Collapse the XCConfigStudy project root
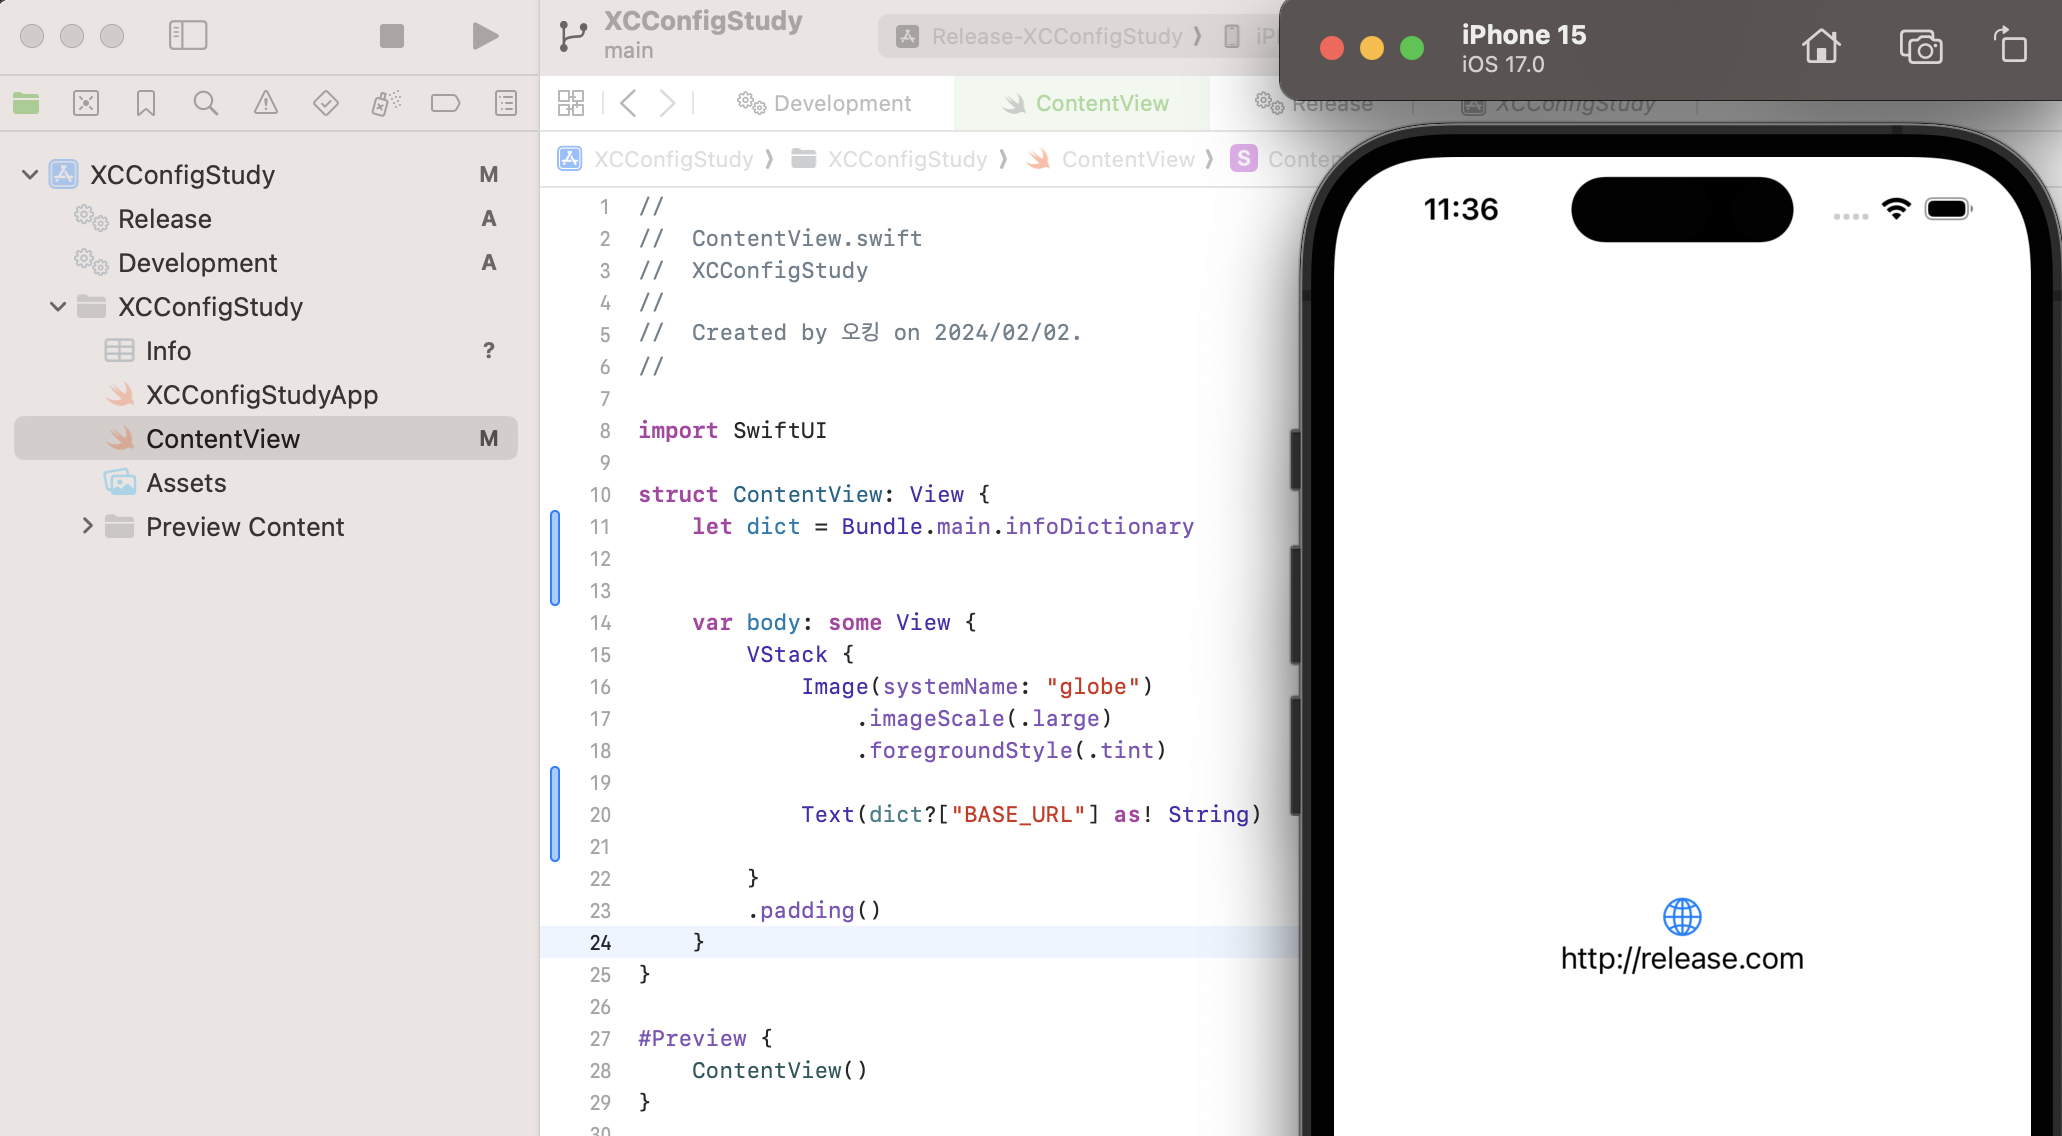Viewport: 2062px width, 1136px height. (30, 175)
